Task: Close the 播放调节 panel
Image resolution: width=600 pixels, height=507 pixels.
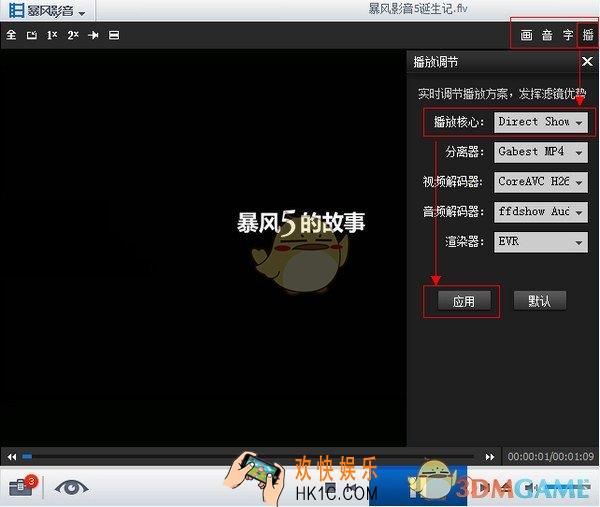Action: click(587, 61)
